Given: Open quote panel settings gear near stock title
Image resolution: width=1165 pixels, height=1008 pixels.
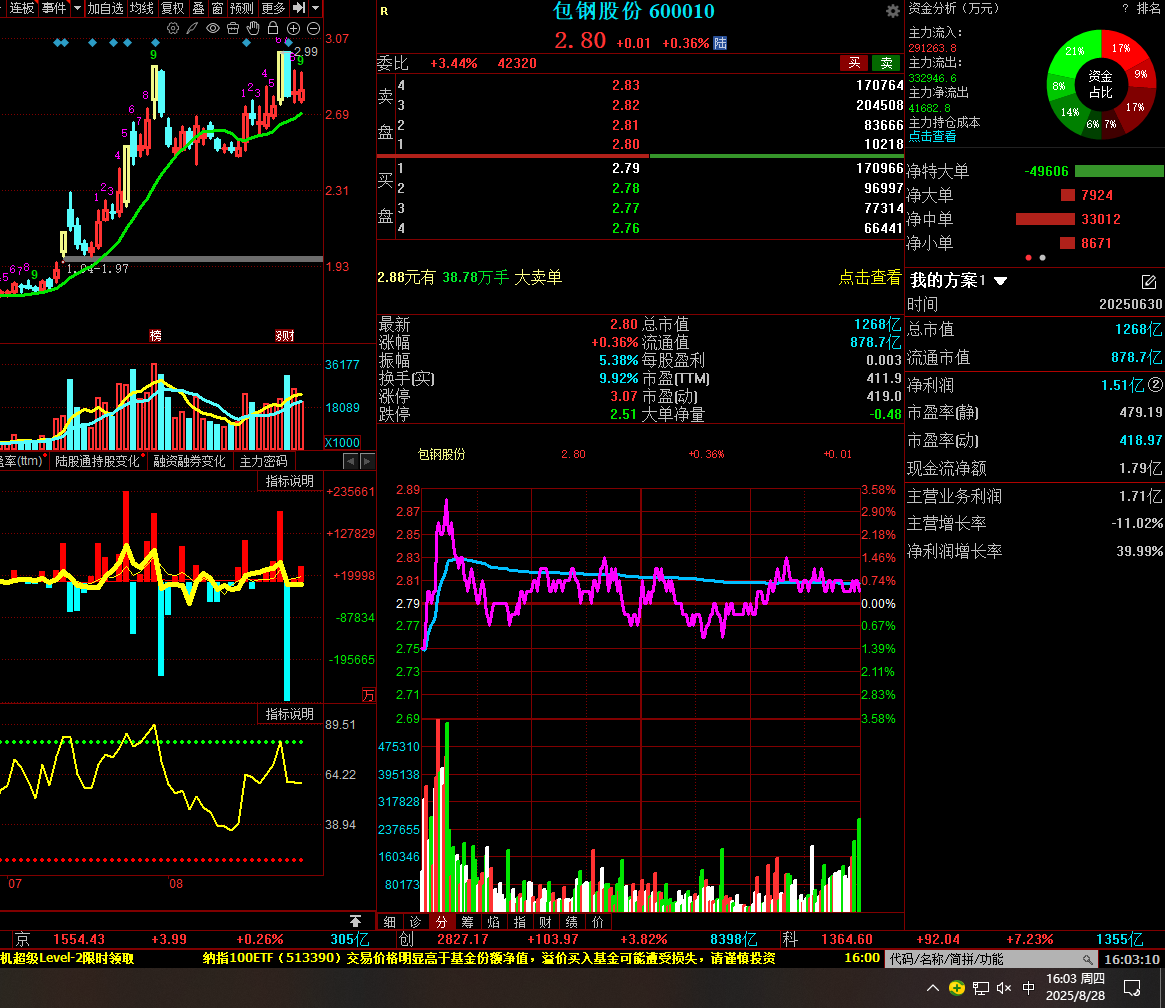Looking at the screenshot, I should tap(892, 11).
